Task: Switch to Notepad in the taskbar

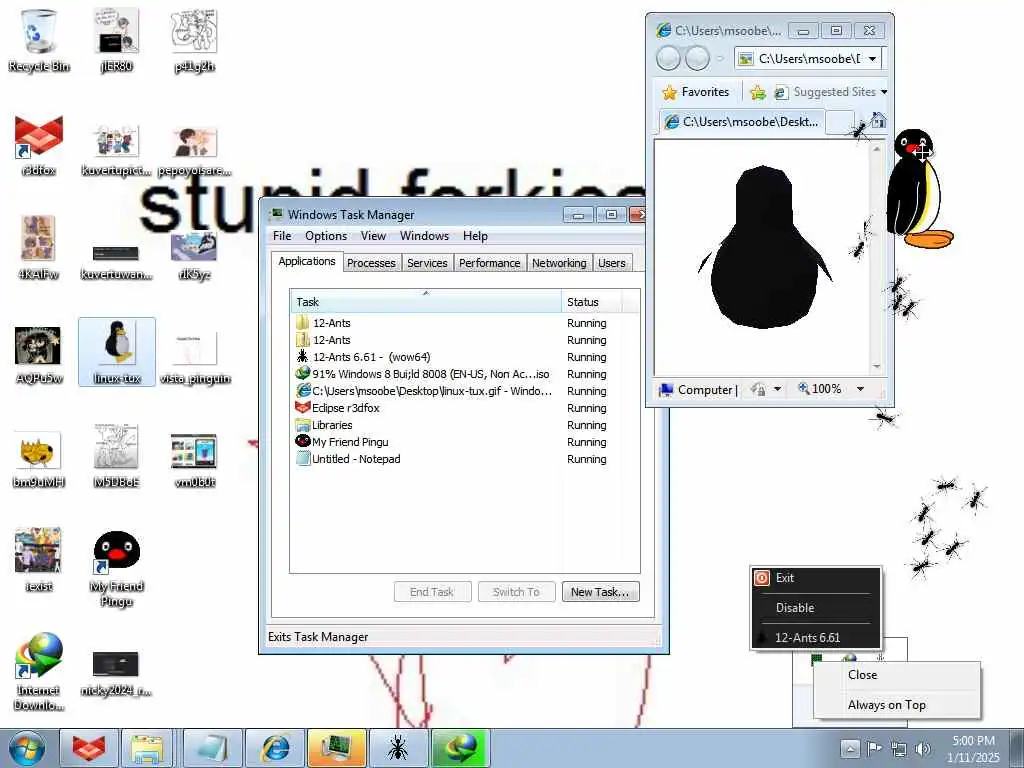Action: 212,748
